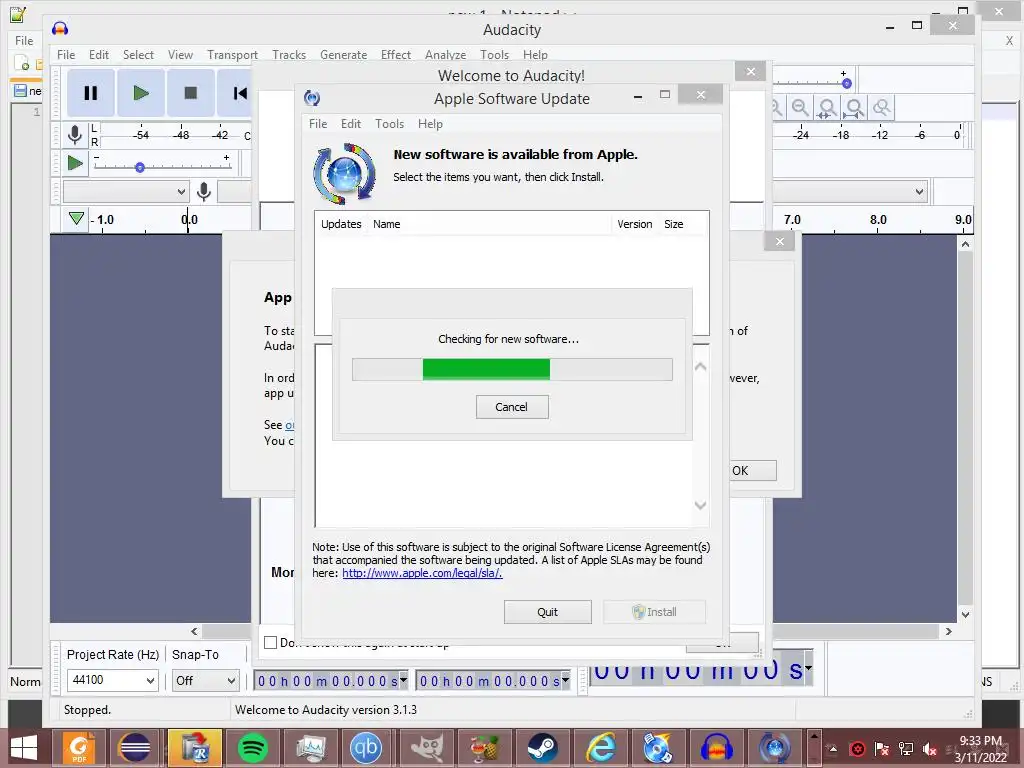Click the Install button
The width and height of the screenshot is (1024, 768).
pyautogui.click(x=654, y=612)
